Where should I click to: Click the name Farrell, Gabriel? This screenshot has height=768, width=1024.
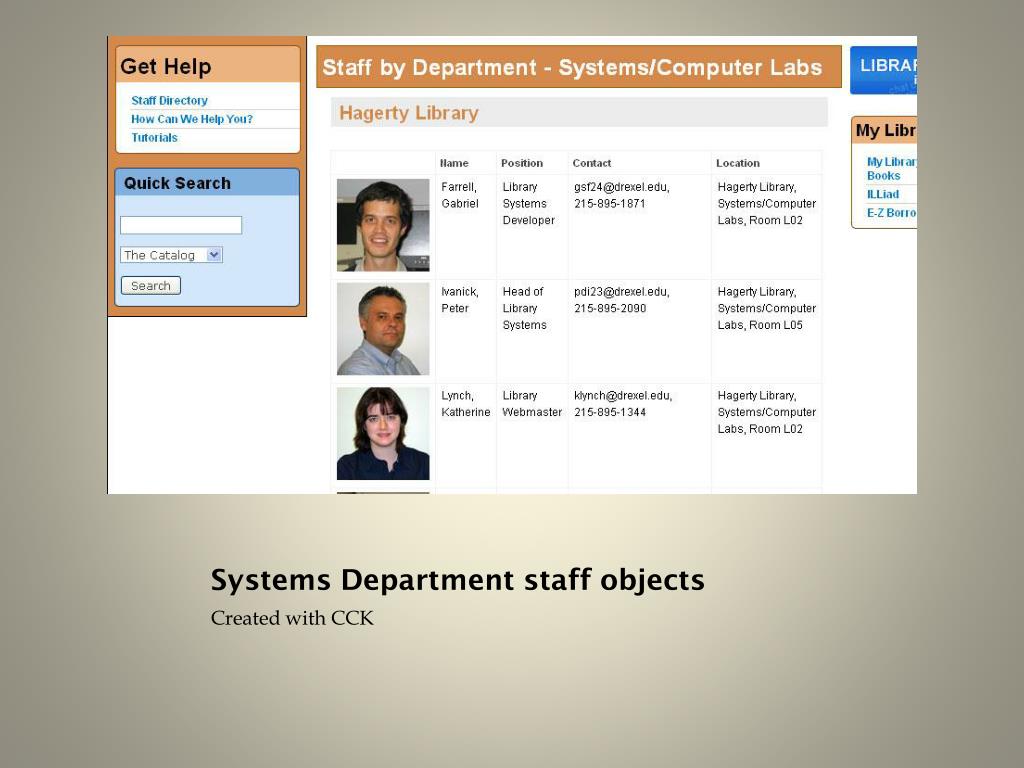[460, 195]
